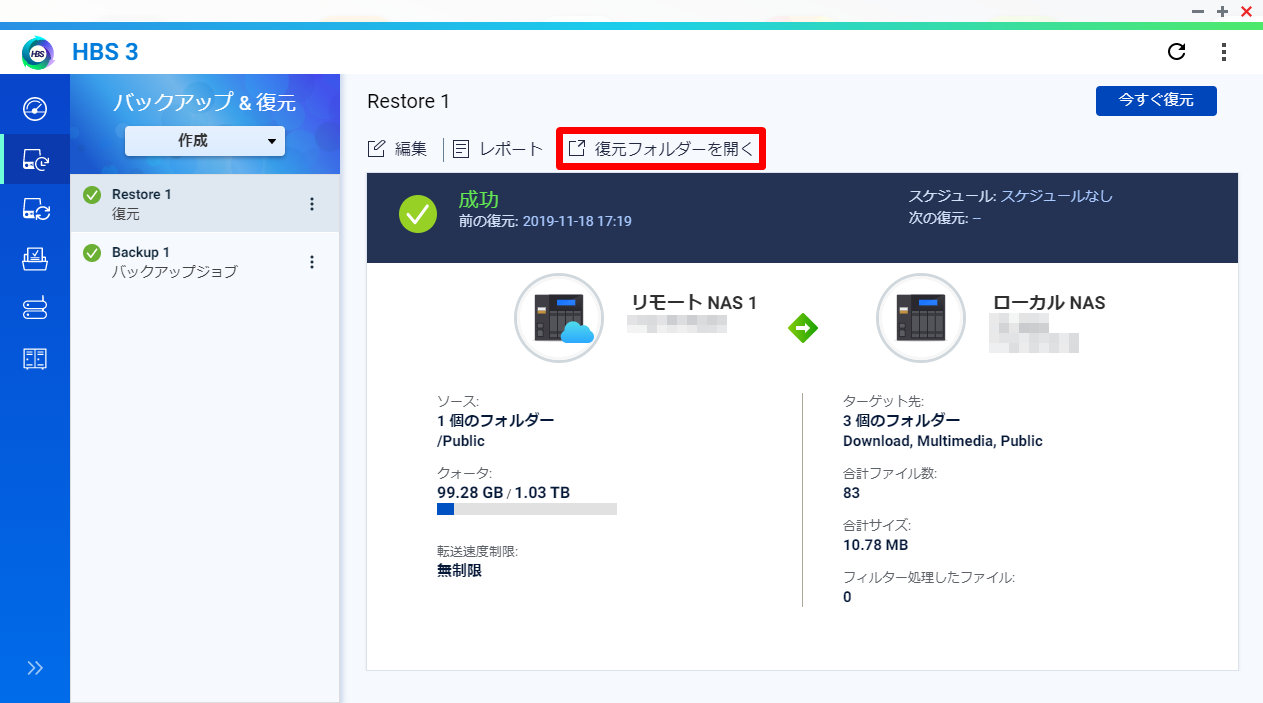Screen dimensions: 1263x703
Task: Click the バックアップ＆復元 panel heading
Action: coord(205,103)
